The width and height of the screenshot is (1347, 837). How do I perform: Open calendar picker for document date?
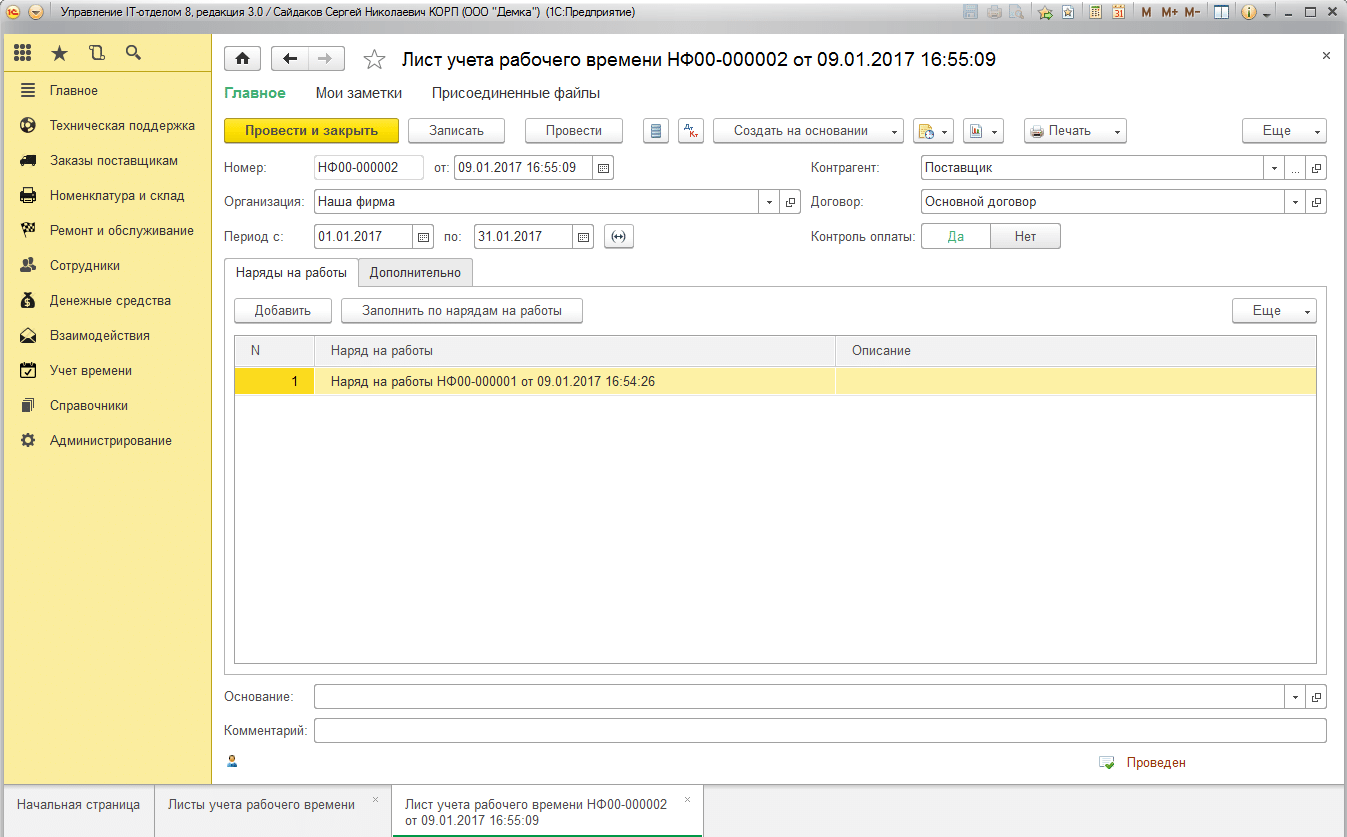[603, 168]
